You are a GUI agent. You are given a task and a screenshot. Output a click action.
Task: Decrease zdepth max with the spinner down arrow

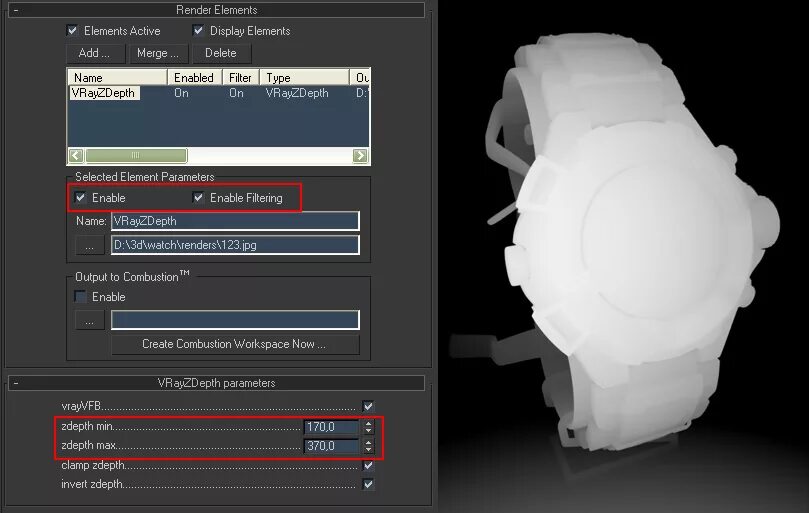(368, 449)
